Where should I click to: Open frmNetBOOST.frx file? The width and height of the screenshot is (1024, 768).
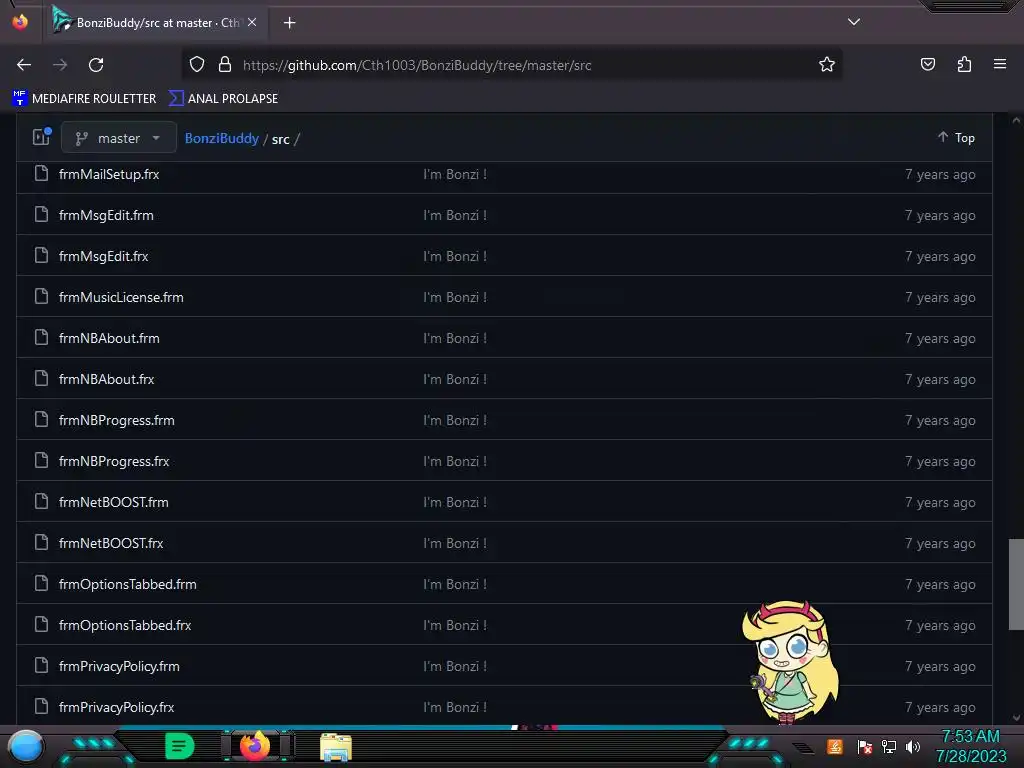111,543
